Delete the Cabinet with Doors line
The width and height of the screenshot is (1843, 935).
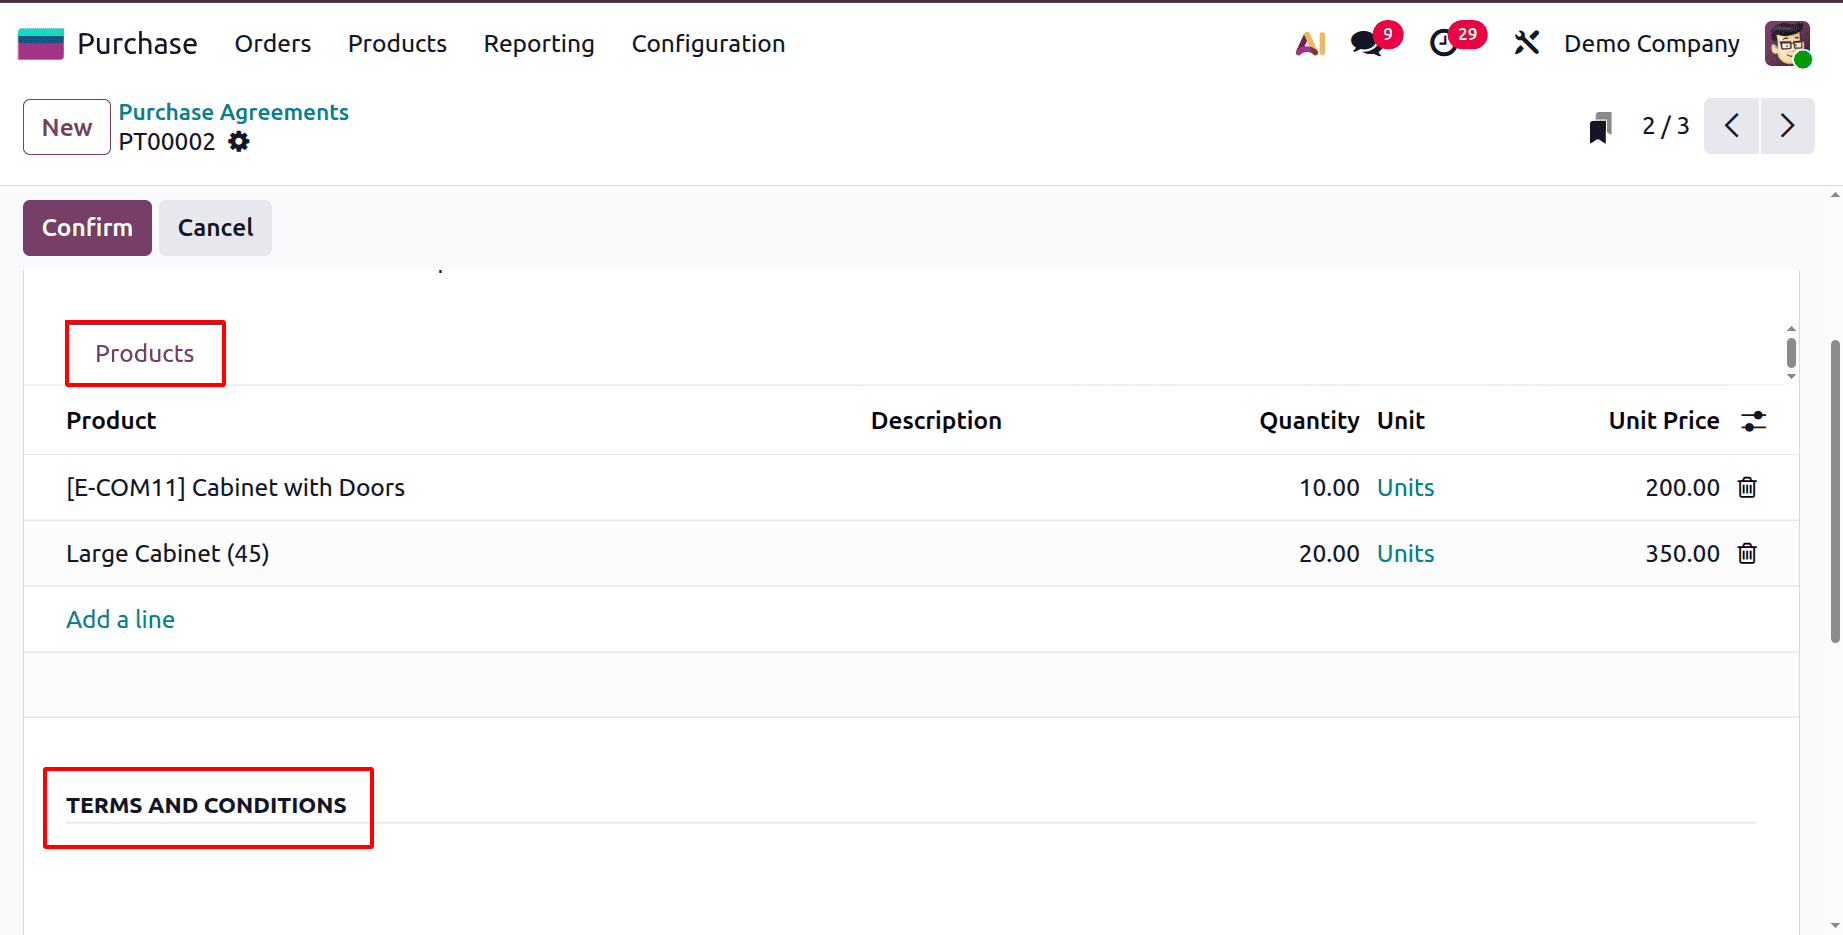(x=1747, y=487)
